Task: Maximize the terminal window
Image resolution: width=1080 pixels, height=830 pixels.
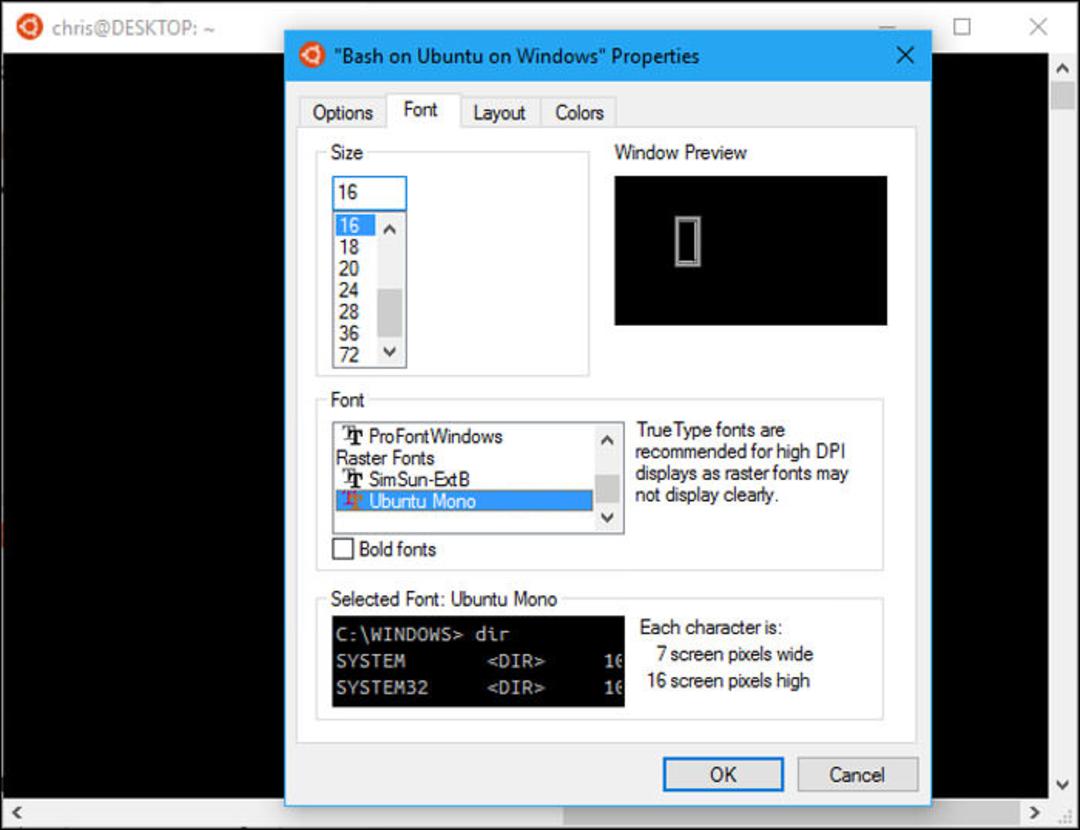Action: (x=962, y=27)
